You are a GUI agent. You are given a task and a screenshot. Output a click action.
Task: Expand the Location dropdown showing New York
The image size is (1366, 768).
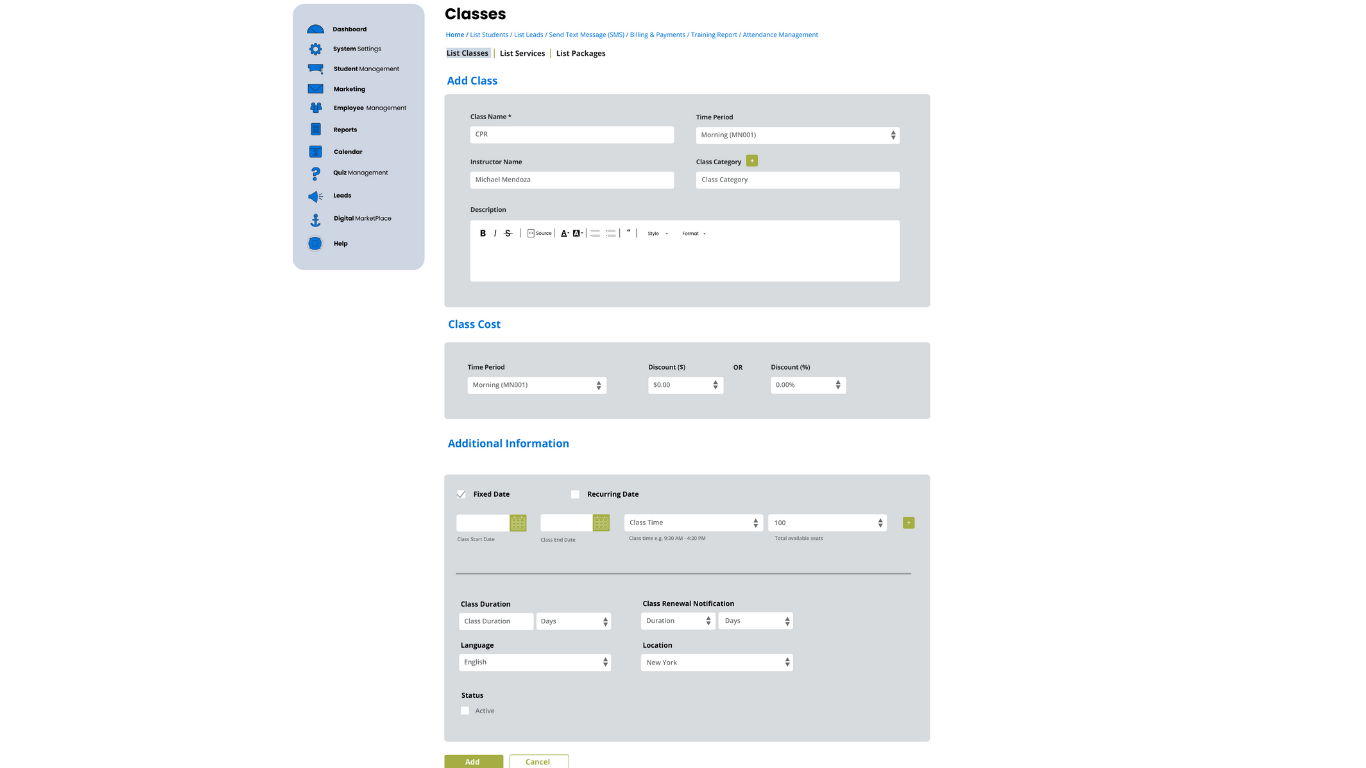point(716,662)
